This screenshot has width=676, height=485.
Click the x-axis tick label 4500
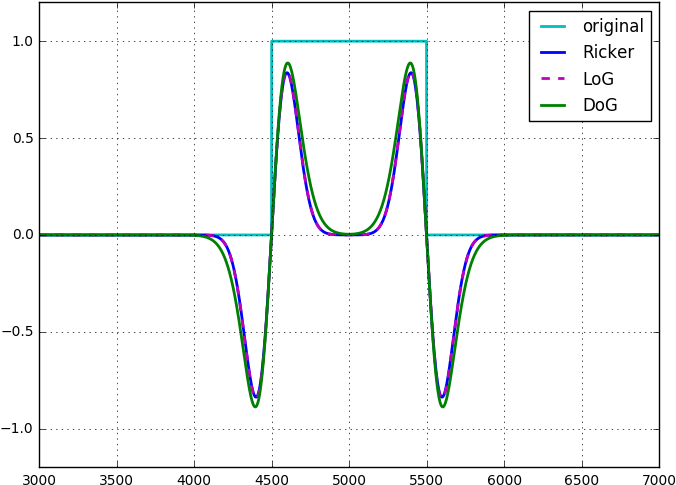272,479
